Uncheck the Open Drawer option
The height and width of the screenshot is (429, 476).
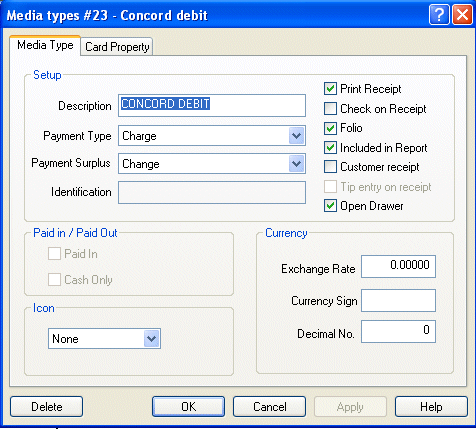tap(330, 206)
